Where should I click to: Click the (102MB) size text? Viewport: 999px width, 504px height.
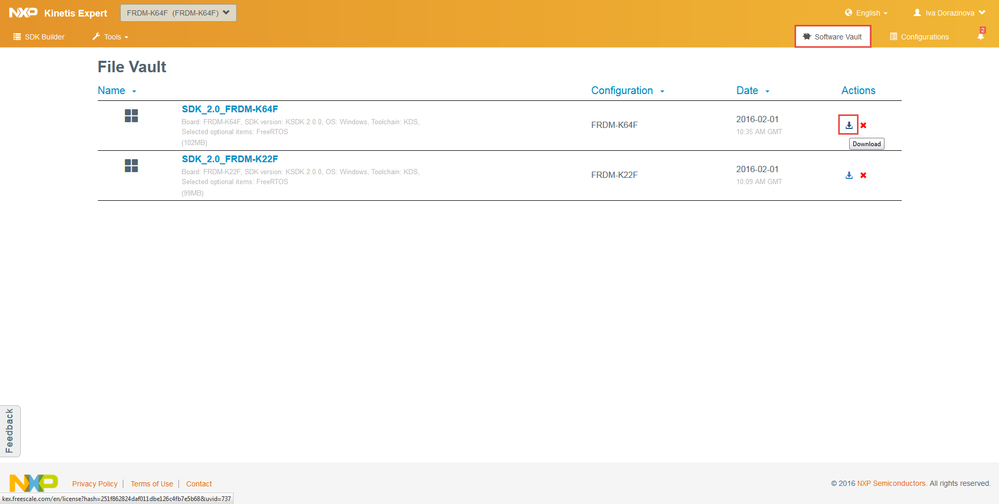point(194,143)
